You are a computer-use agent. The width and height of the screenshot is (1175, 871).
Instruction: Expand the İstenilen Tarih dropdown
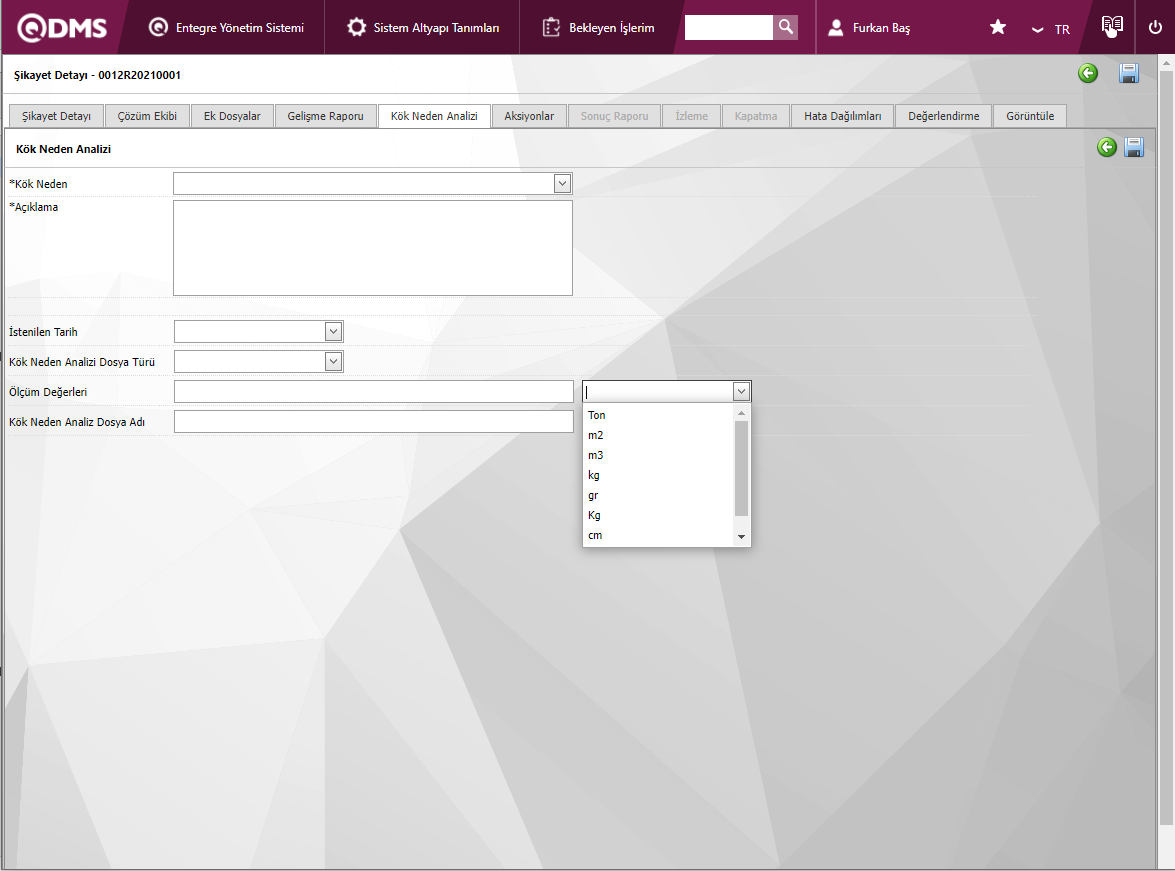[x=333, y=331]
